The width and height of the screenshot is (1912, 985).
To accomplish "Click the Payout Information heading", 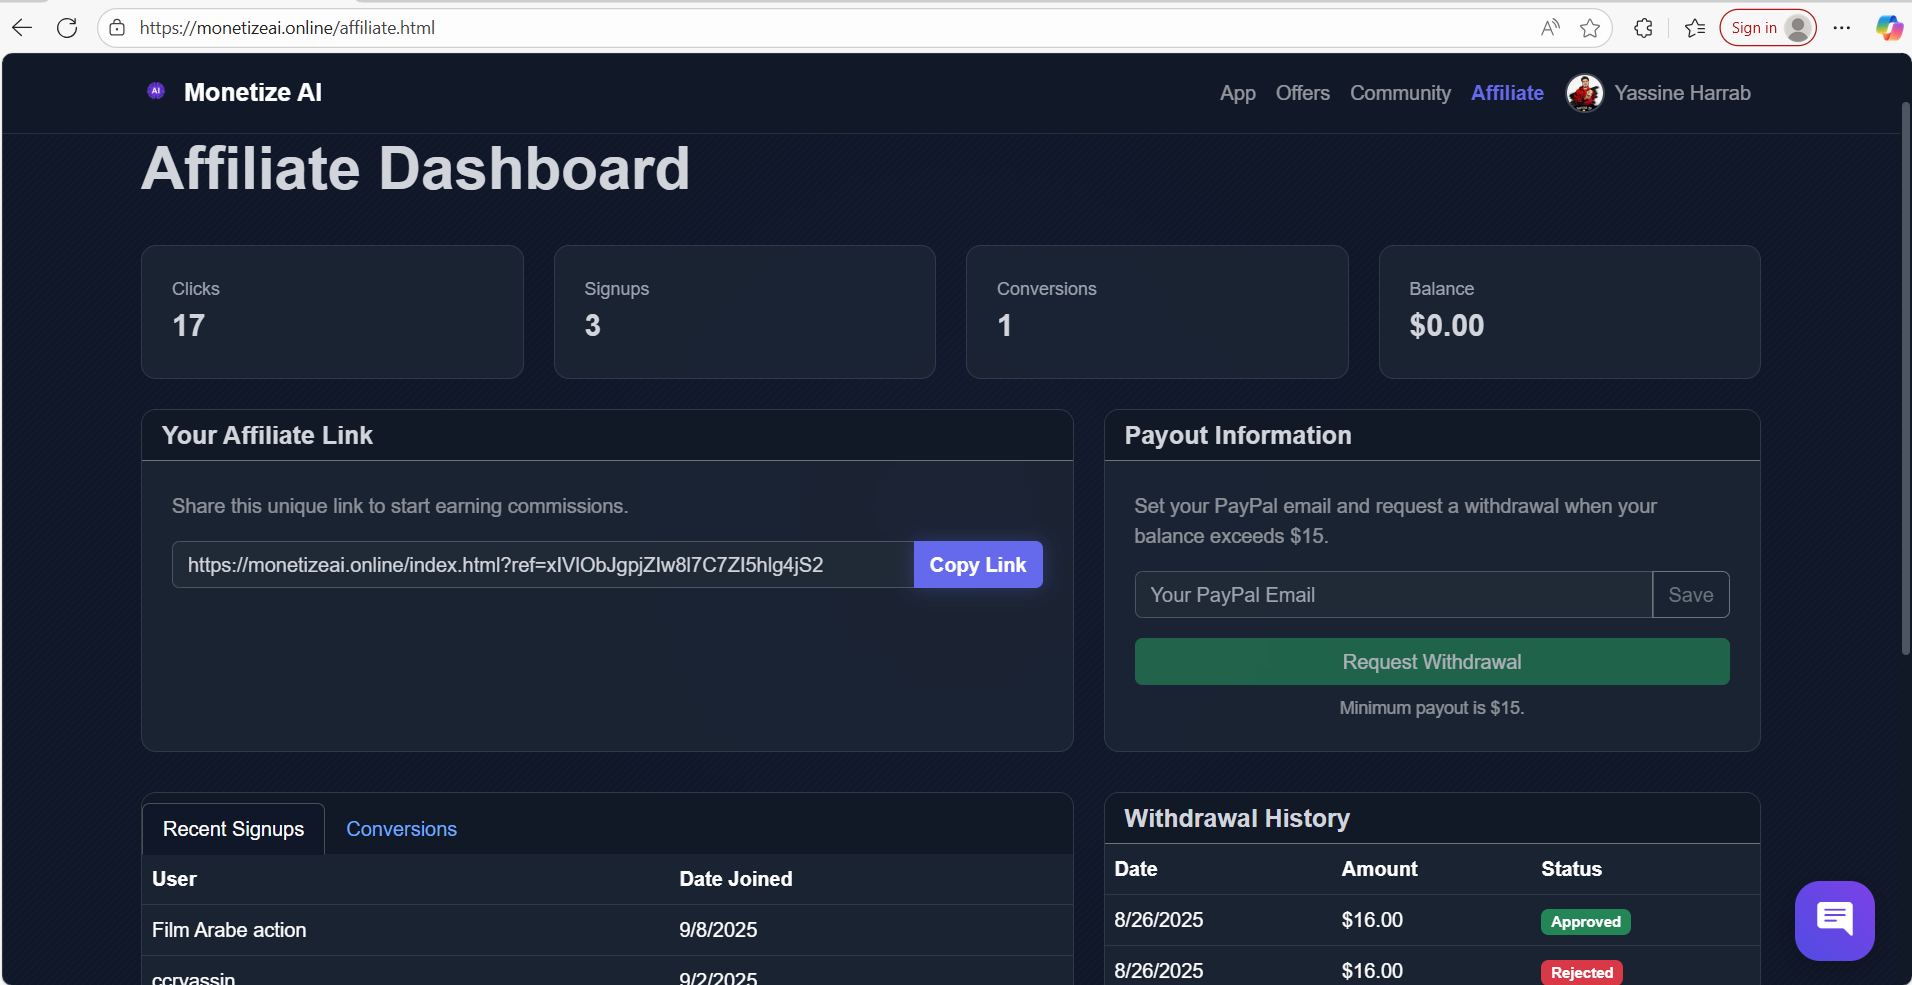I will tap(1238, 436).
